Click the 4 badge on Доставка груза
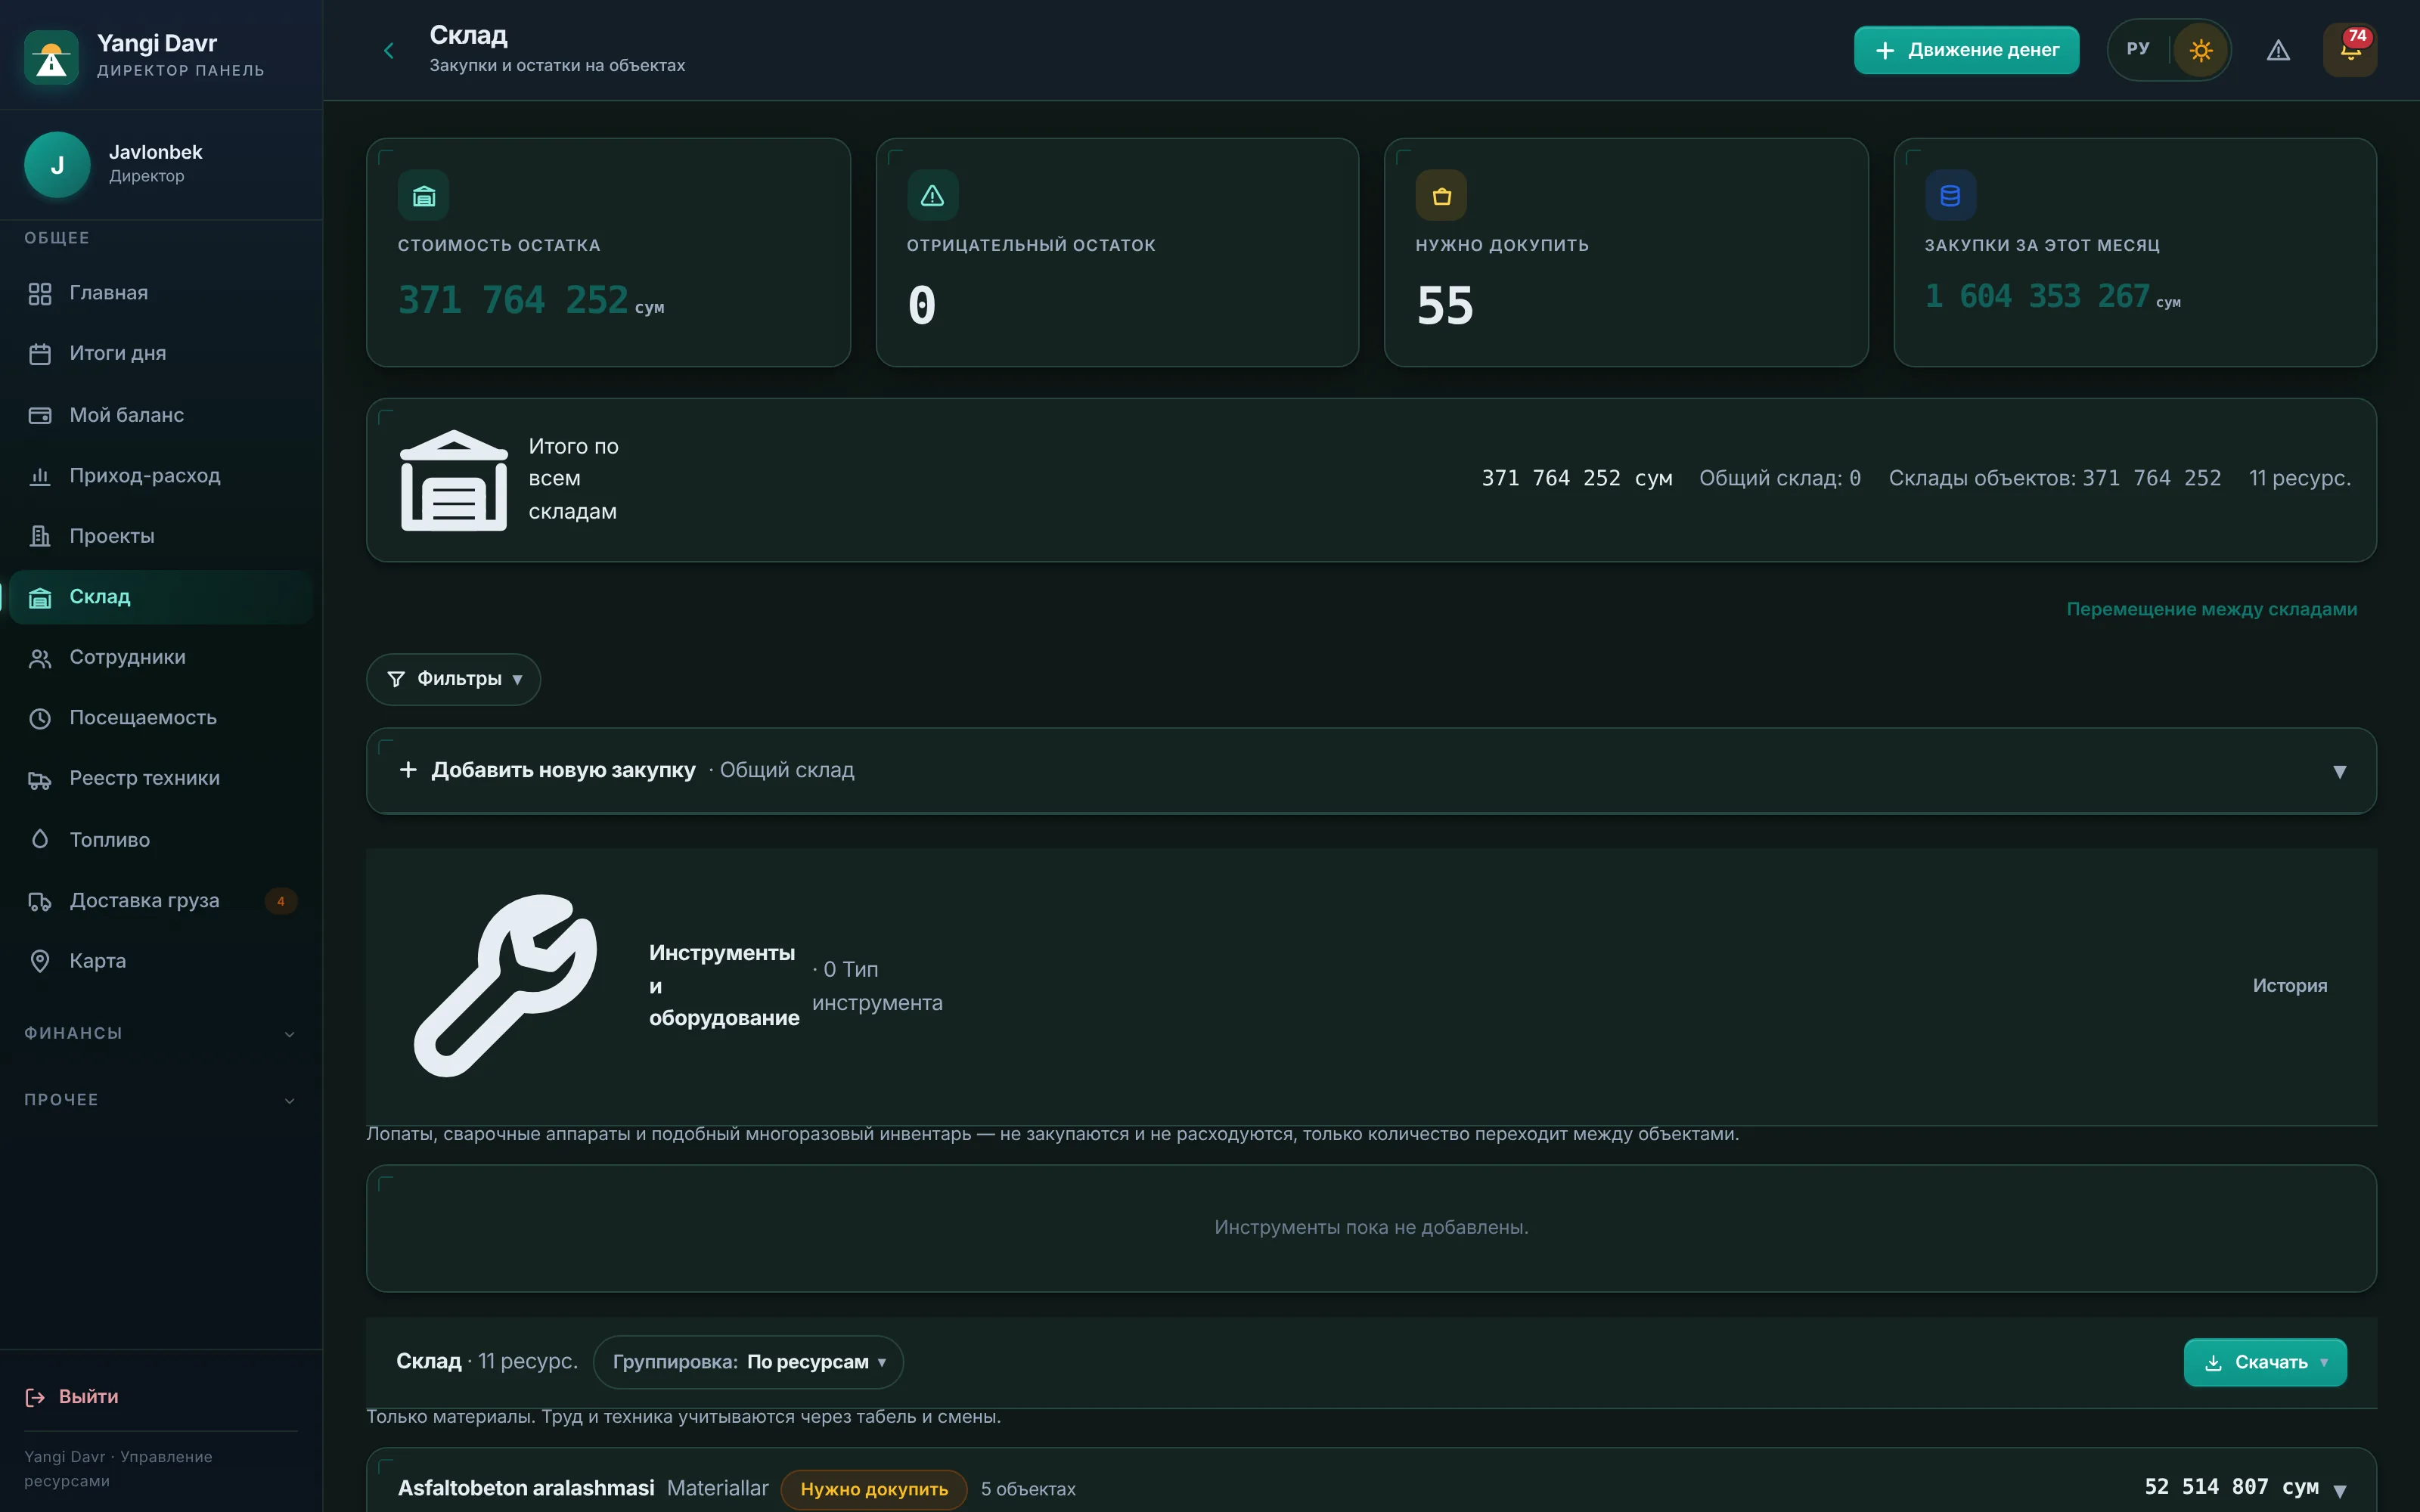 (281, 901)
